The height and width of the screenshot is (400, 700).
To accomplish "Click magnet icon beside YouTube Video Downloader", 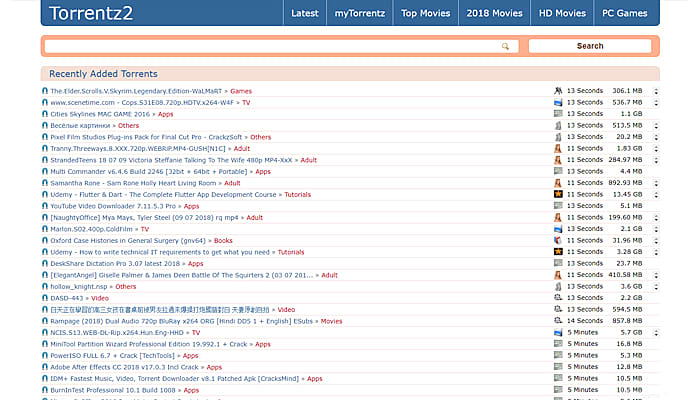I will pos(45,206).
